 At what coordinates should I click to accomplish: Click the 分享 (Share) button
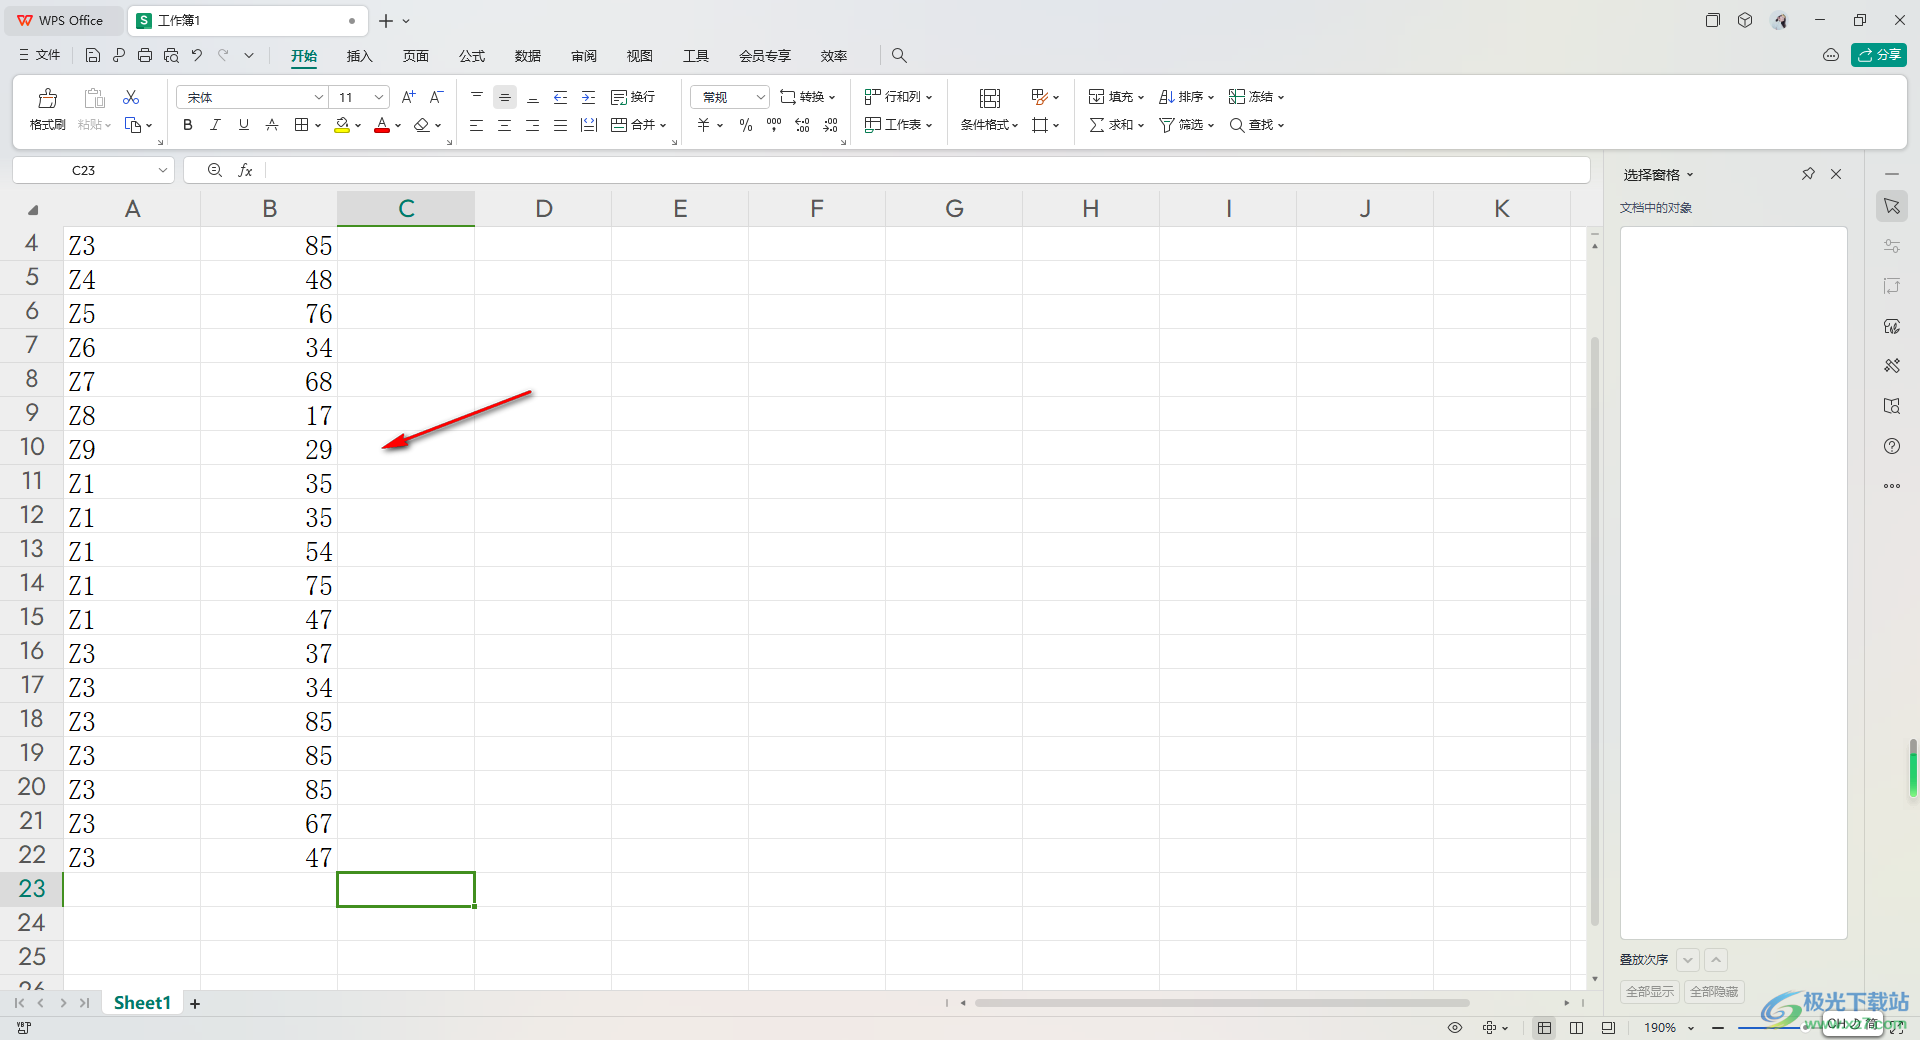(x=1879, y=55)
